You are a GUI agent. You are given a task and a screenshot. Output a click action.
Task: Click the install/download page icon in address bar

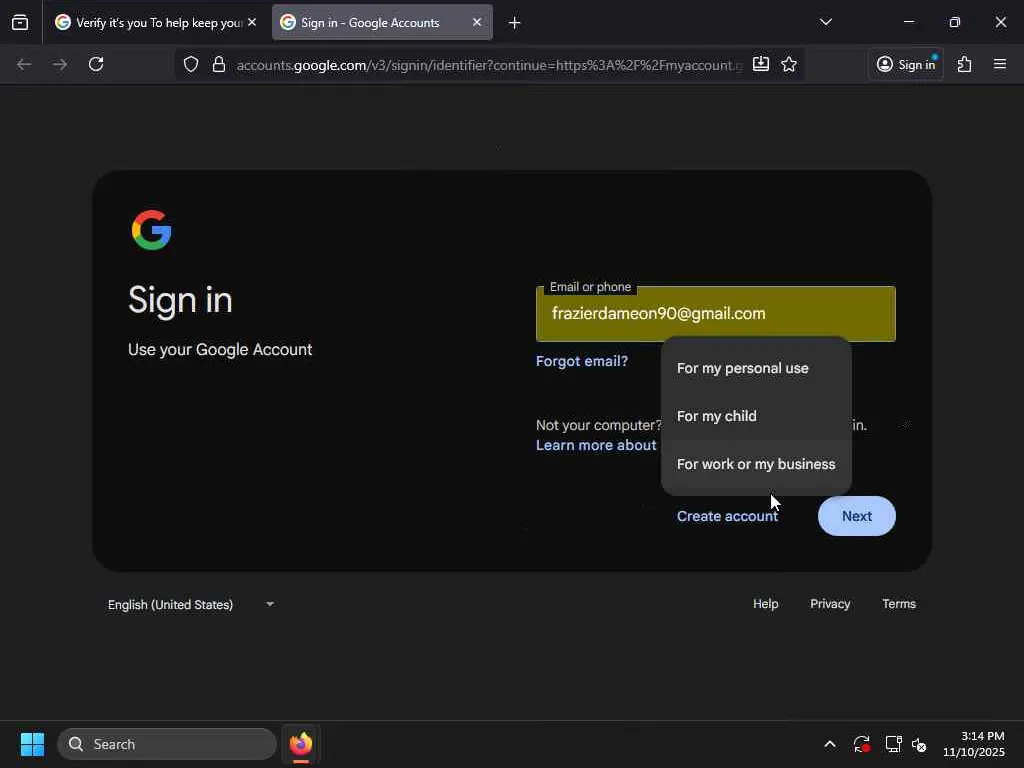[761, 64]
